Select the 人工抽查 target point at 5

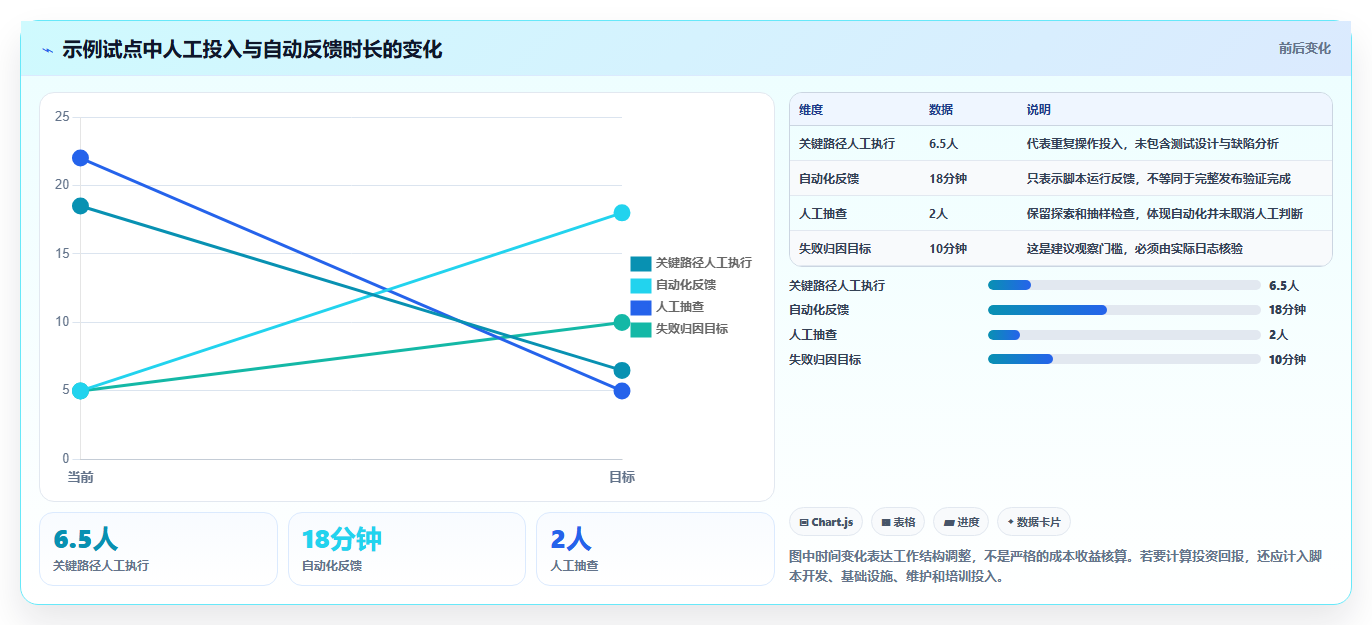click(622, 391)
